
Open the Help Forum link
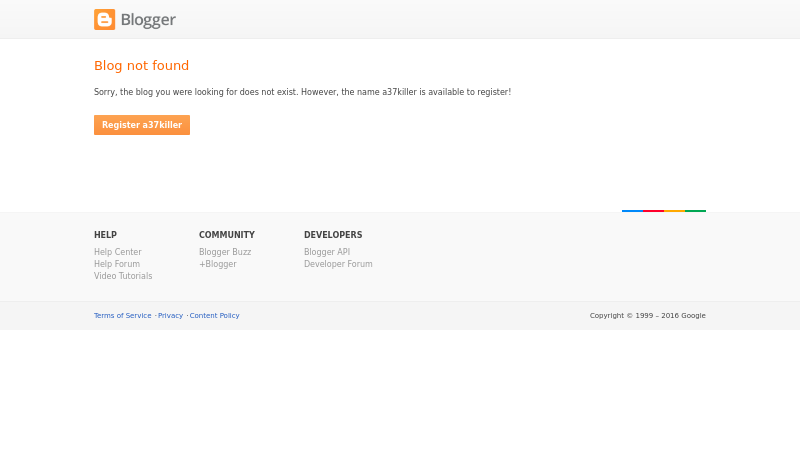coord(117,264)
